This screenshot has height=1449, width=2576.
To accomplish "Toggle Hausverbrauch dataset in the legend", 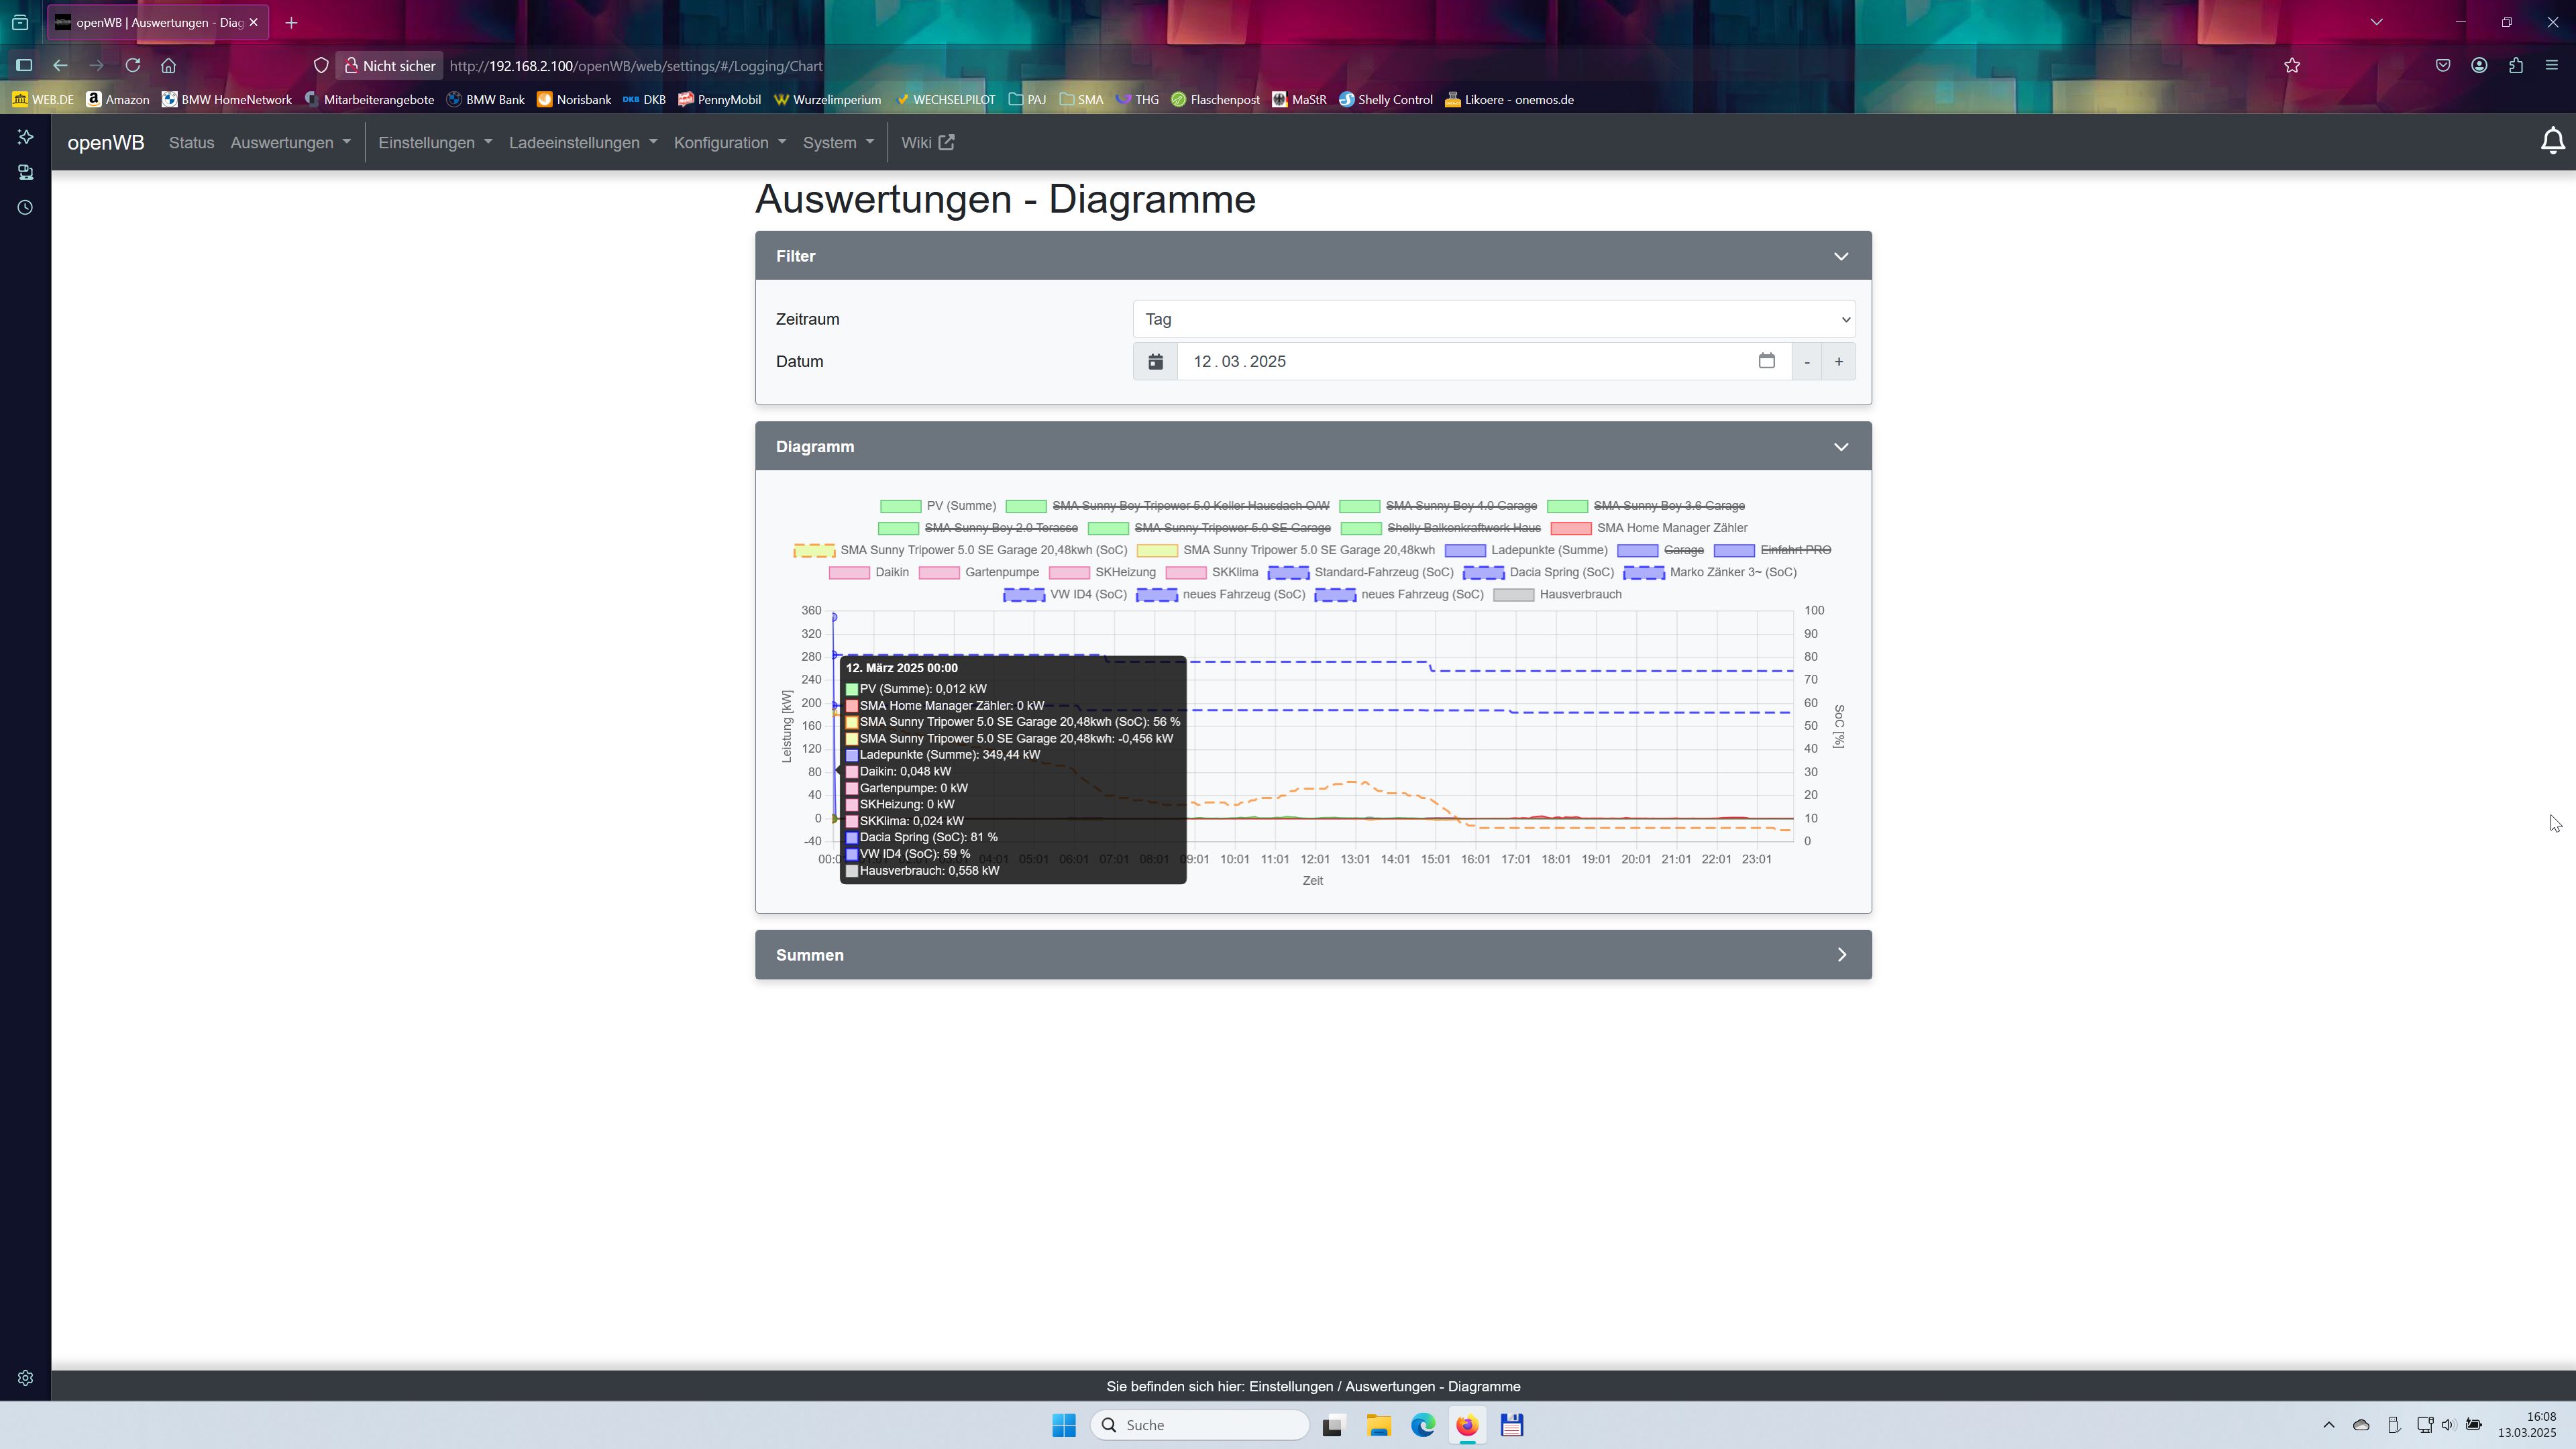I will point(1580,595).
